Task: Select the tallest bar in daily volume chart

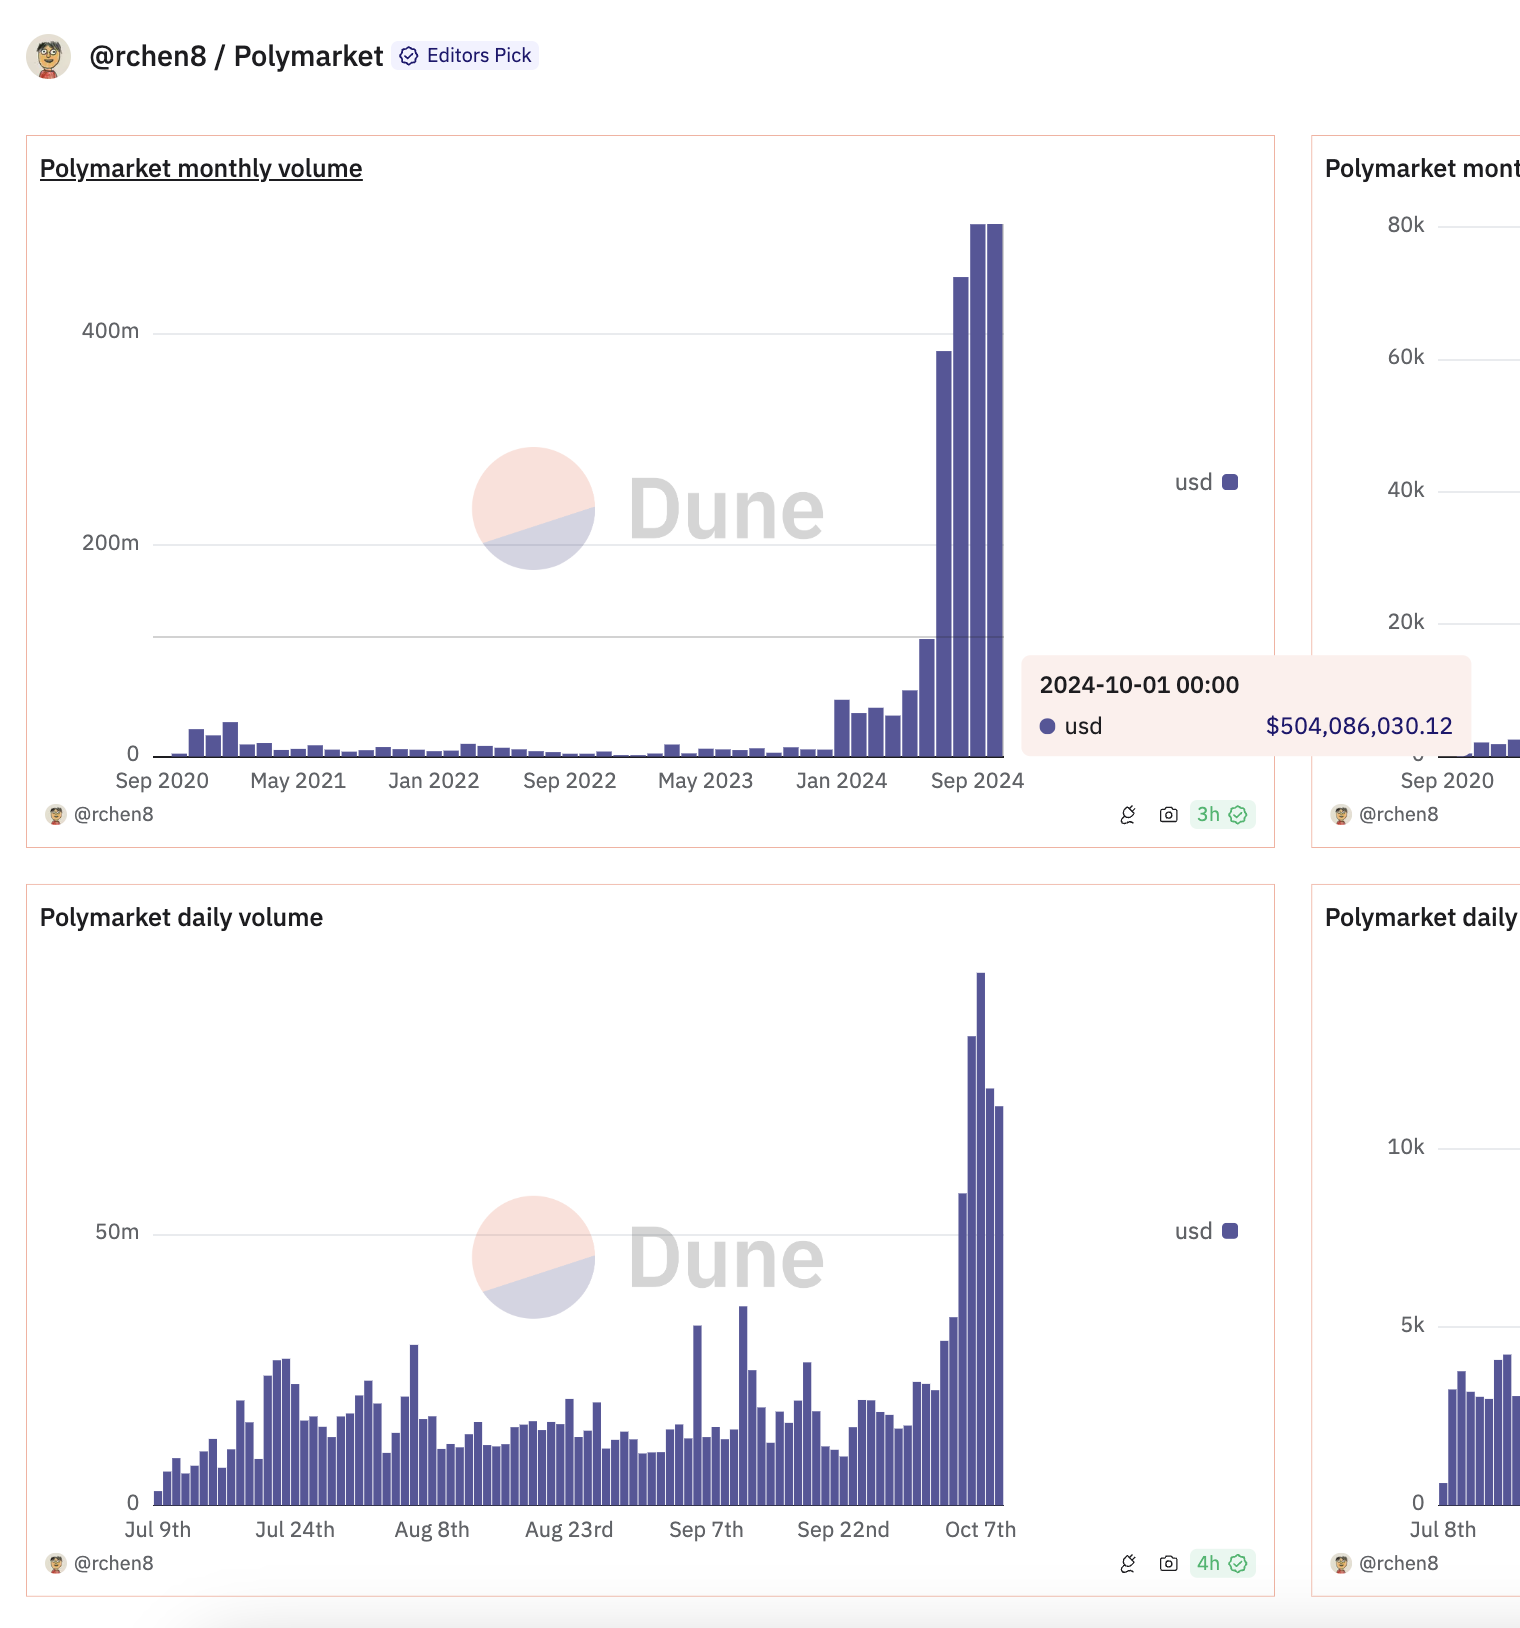Action: tap(981, 1238)
